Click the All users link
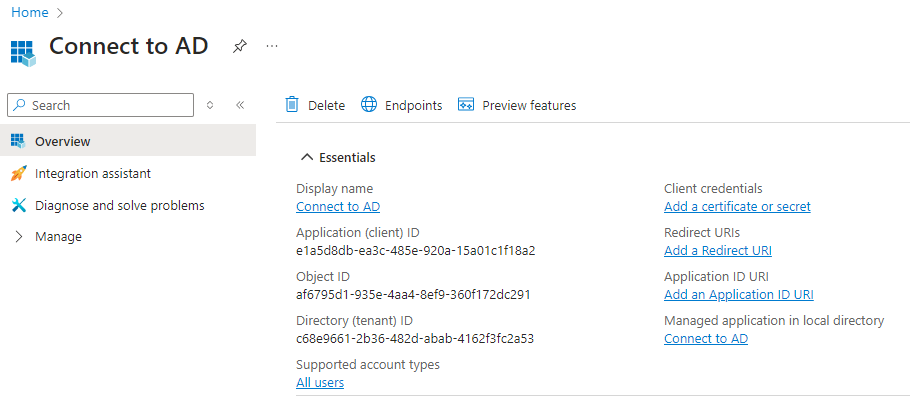Viewport: 910px width, 409px height. pyautogui.click(x=320, y=382)
